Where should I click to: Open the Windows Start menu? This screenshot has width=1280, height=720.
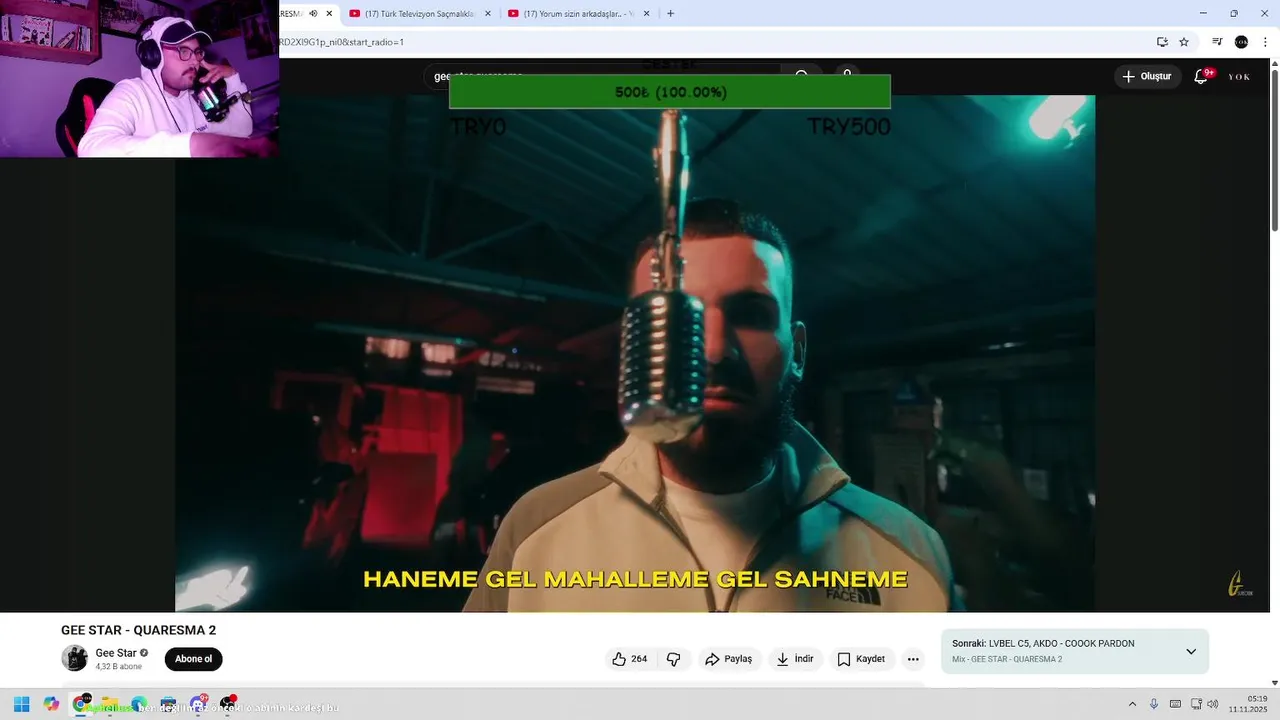point(21,704)
